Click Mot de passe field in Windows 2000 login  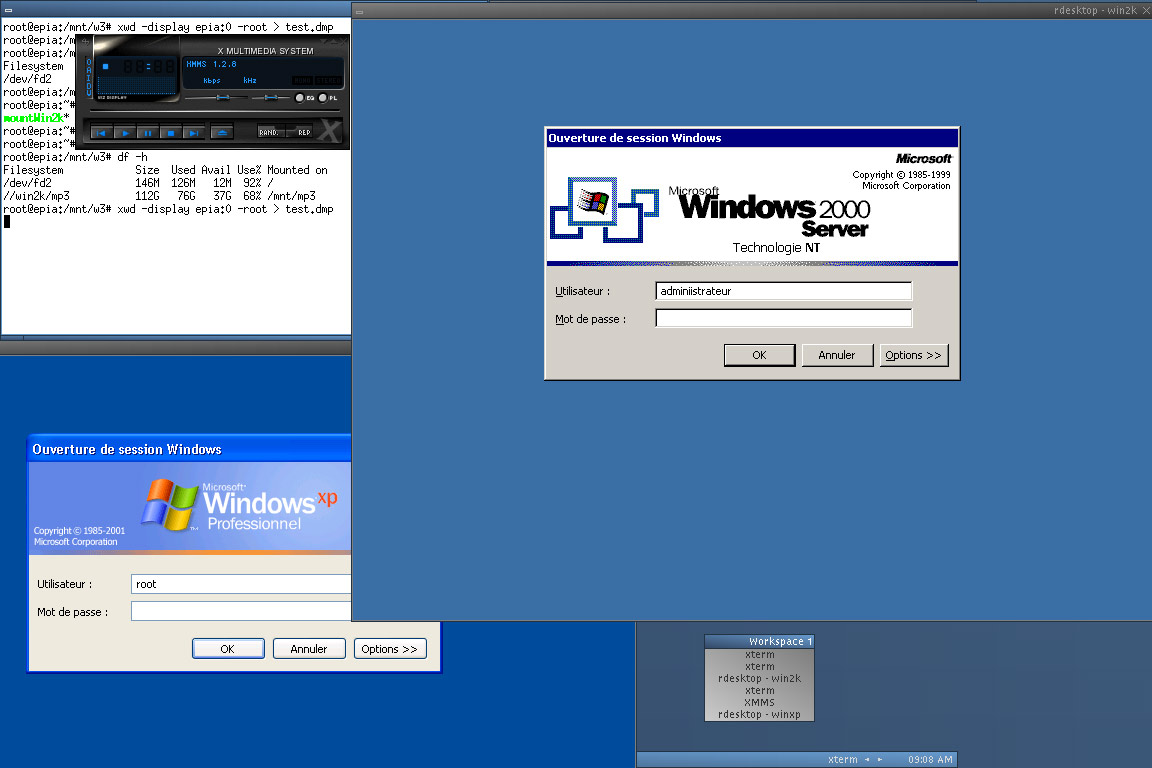[783, 318]
